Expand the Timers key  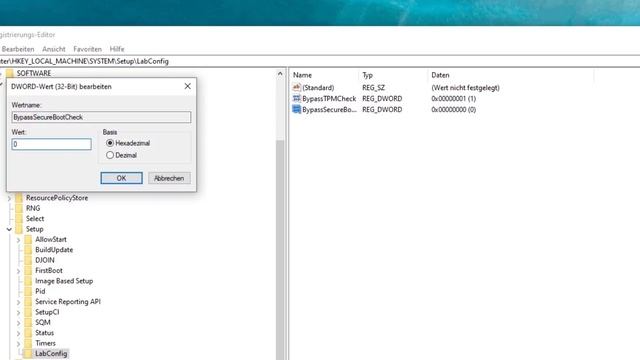[18, 344]
